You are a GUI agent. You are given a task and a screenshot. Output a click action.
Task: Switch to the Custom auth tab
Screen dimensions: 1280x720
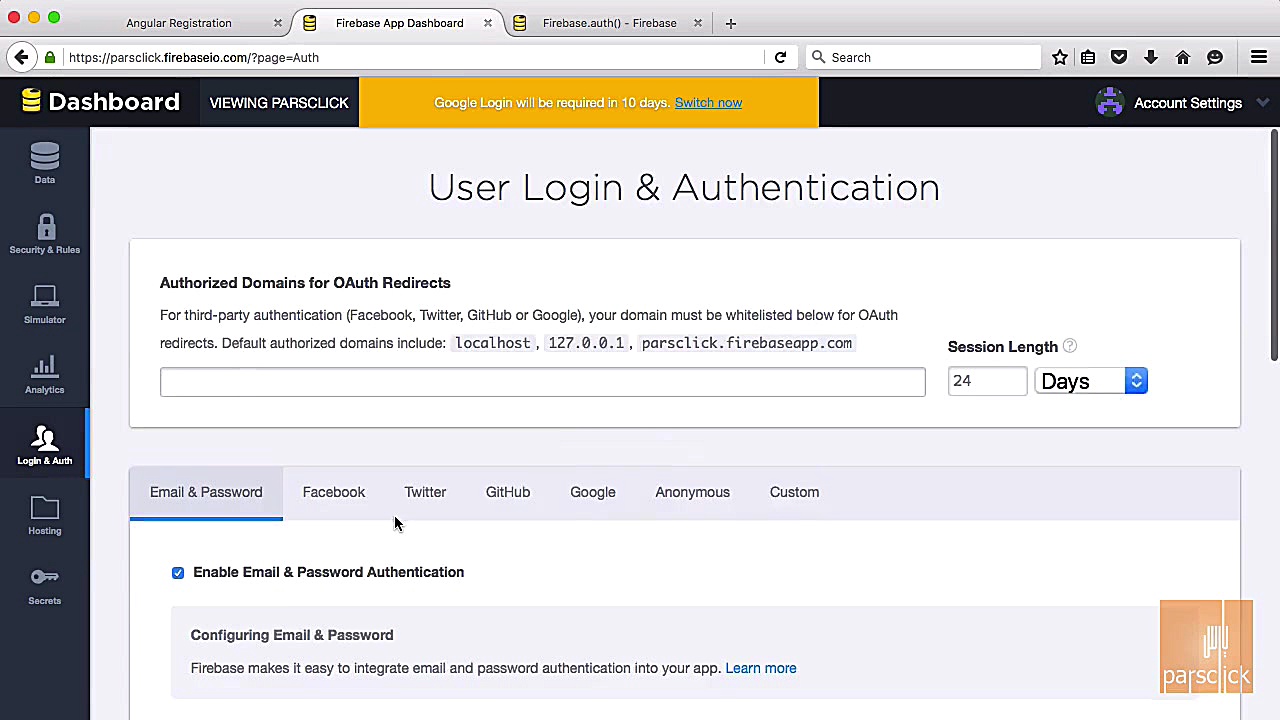tap(794, 492)
